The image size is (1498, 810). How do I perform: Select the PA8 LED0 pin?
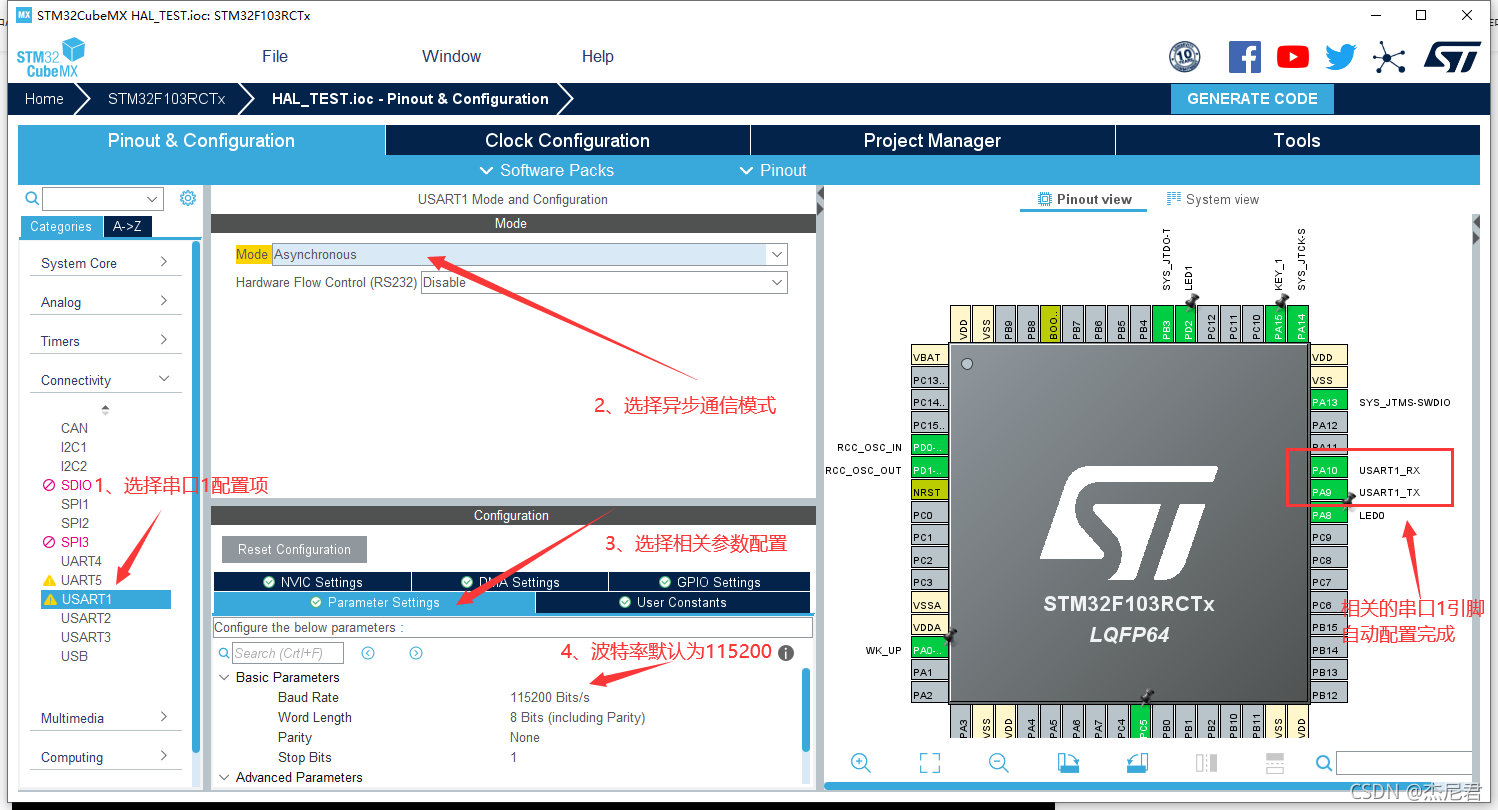(x=1328, y=515)
